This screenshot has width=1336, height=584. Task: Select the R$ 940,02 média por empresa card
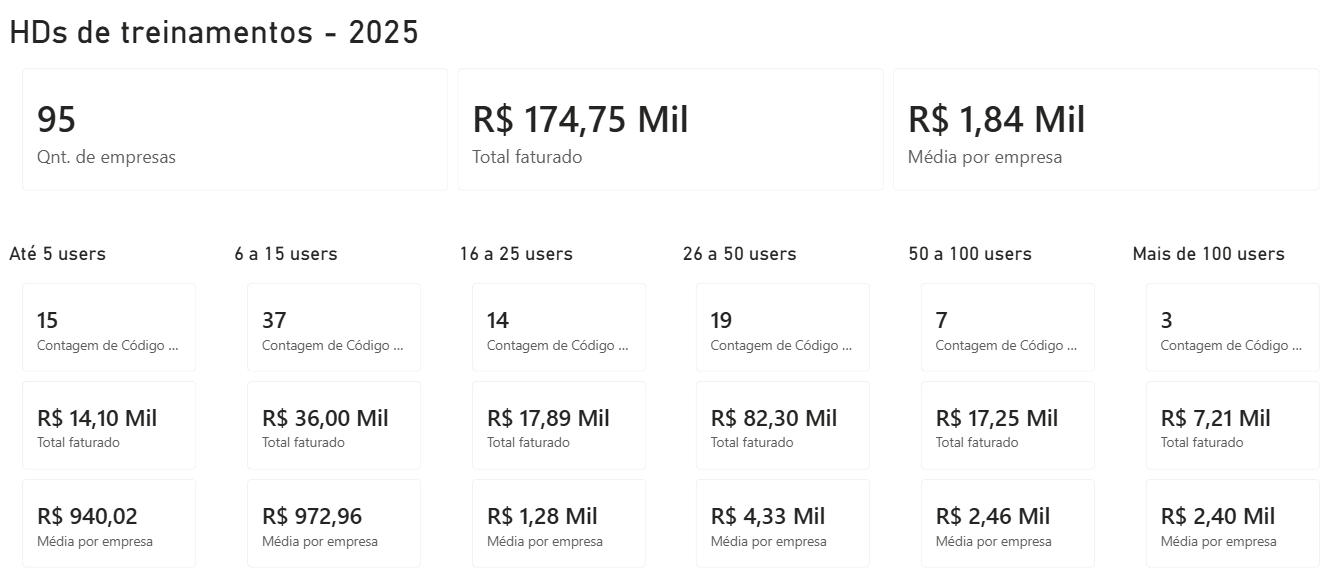coord(109,523)
